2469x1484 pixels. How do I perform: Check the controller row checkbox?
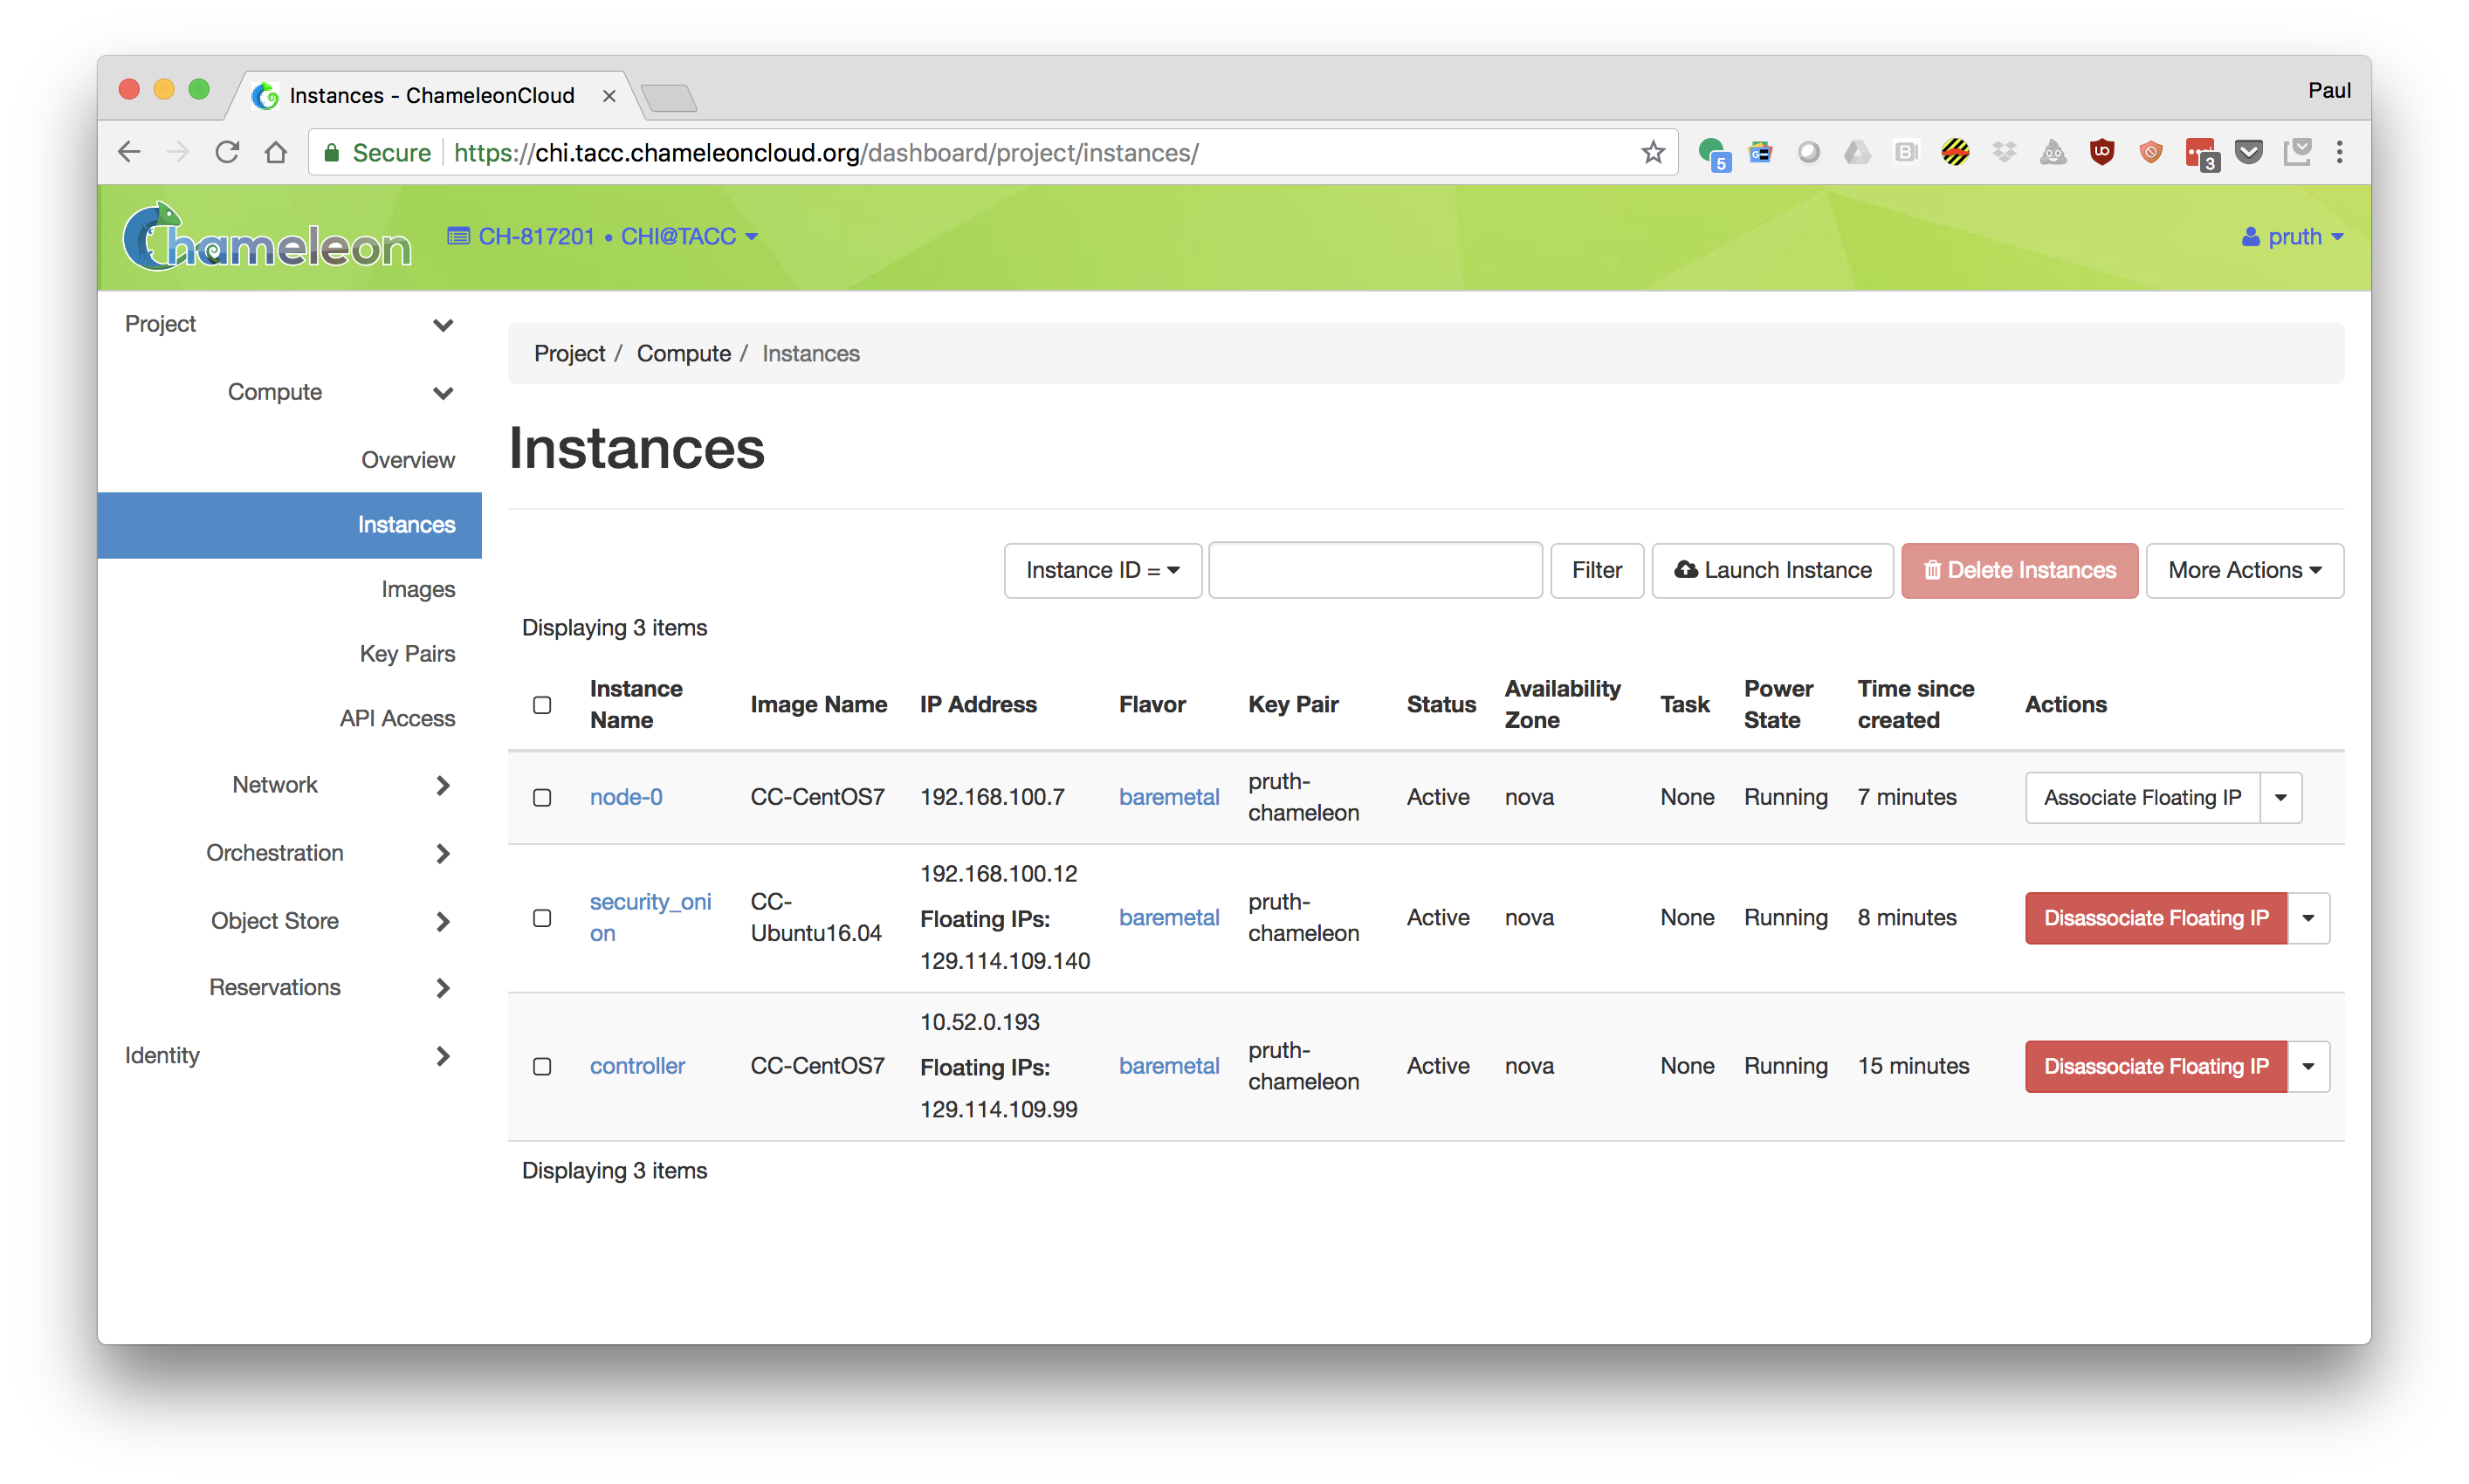click(542, 1066)
